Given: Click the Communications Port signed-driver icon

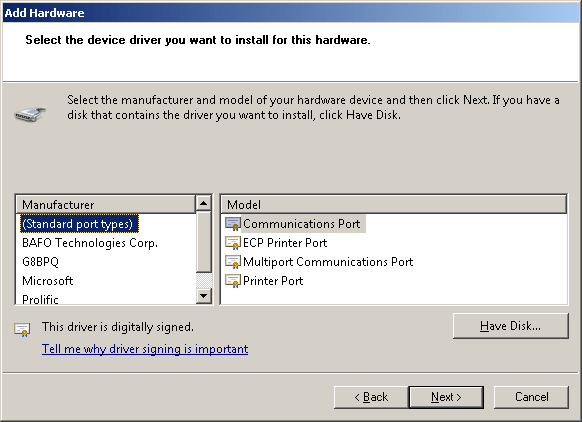Looking at the screenshot, I should coord(233,224).
